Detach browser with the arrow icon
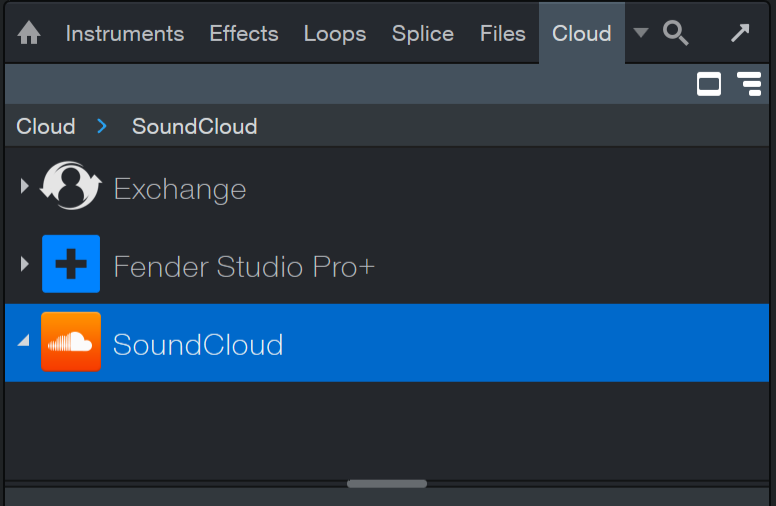 tap(740, 33)
